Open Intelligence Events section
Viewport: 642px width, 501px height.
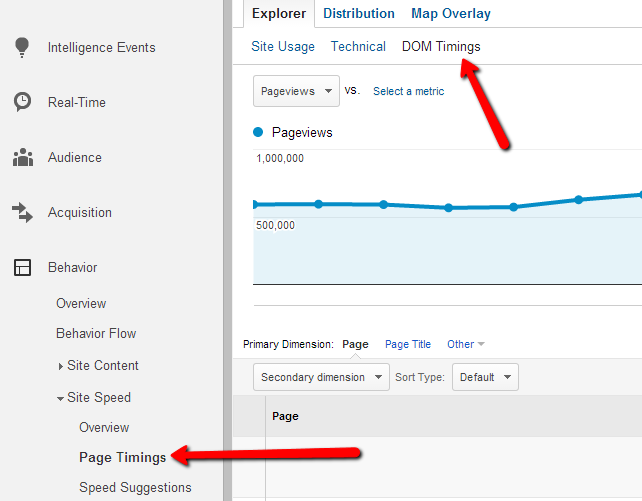coord(102,47)
